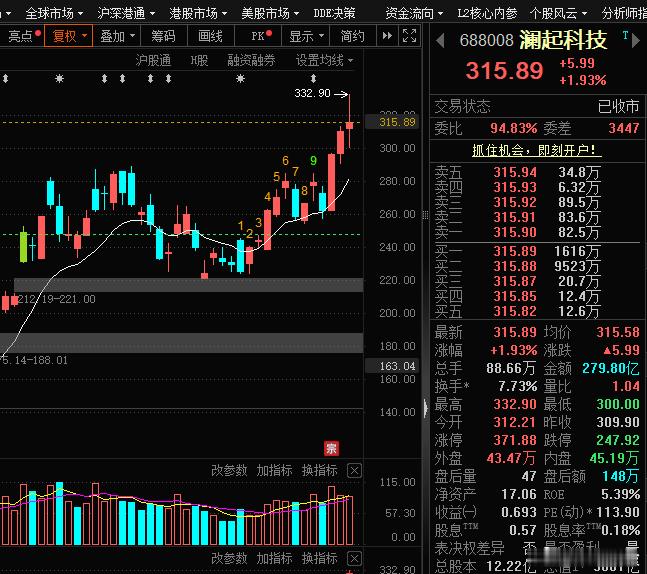The height and width of the screenshot is (574, 647).
Task: Click 跌停 value 247.92
Action: (618, 440)
